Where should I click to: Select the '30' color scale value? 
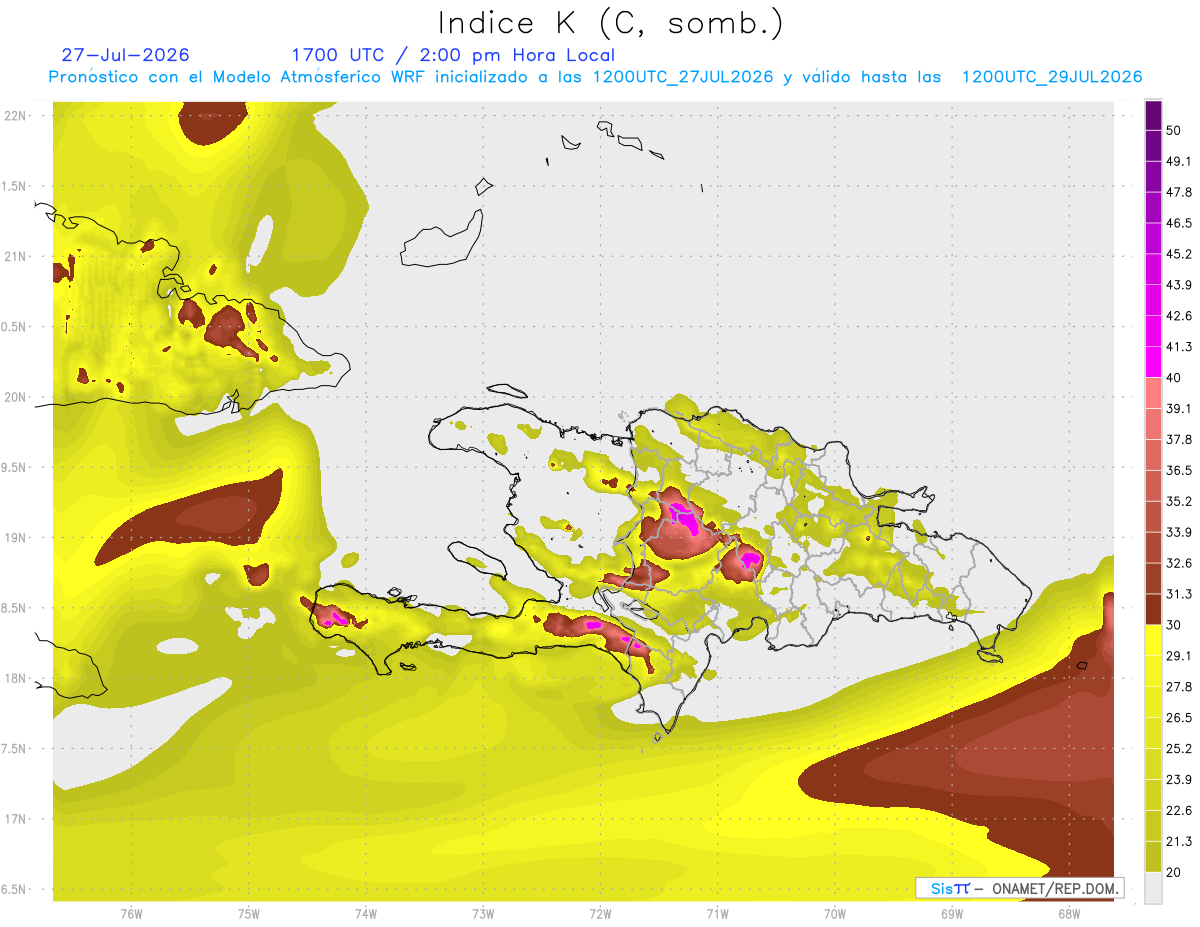(1175, 625)
